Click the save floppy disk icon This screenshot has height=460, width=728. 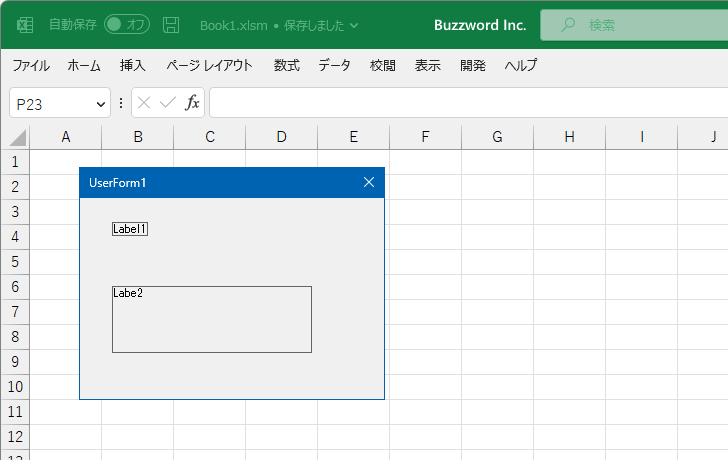pos(171,25)
